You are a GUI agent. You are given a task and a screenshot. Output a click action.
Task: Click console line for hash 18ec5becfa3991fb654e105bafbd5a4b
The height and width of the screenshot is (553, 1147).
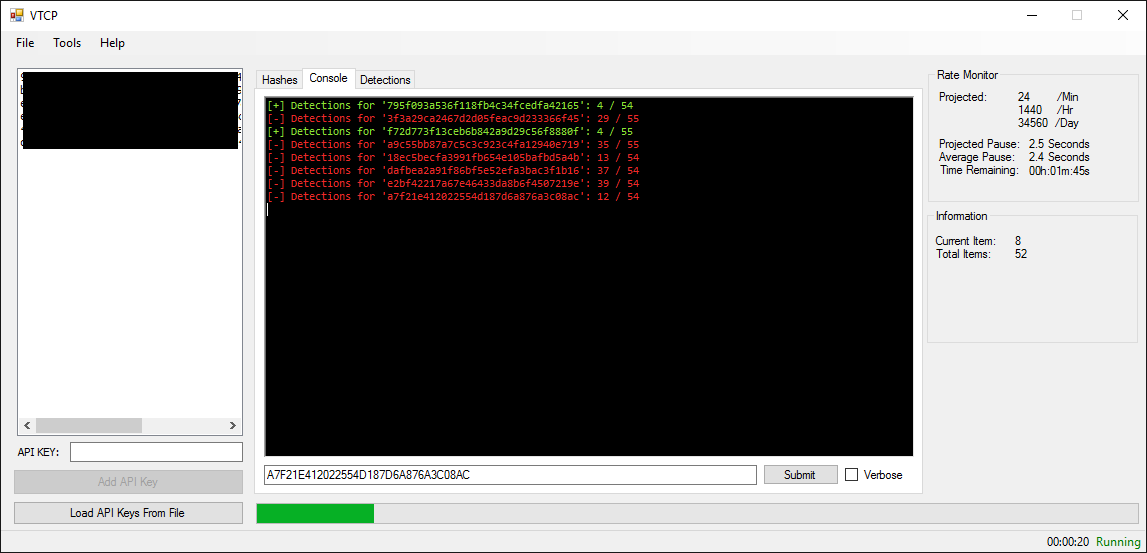pyautogui.click(x=454, y=157)
